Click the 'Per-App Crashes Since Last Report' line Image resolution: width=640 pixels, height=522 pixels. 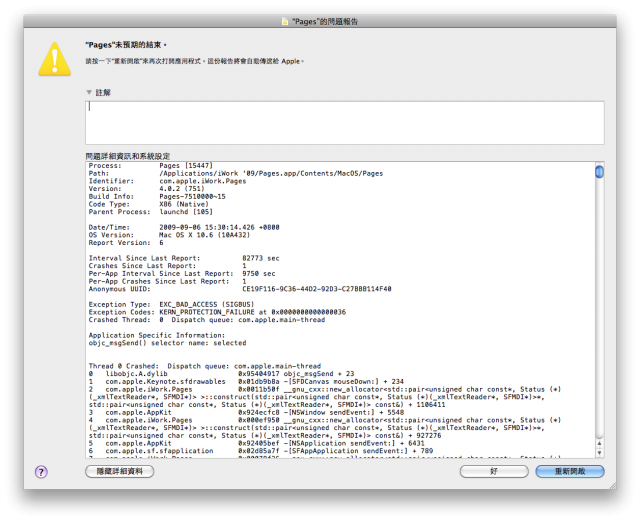click(167, 282)
